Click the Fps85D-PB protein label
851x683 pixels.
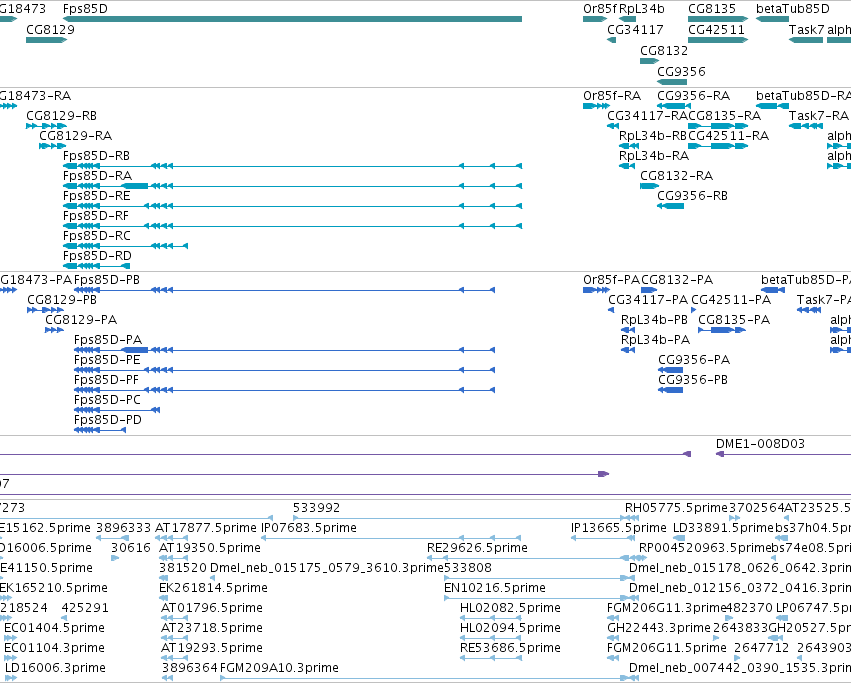point(107,281)
